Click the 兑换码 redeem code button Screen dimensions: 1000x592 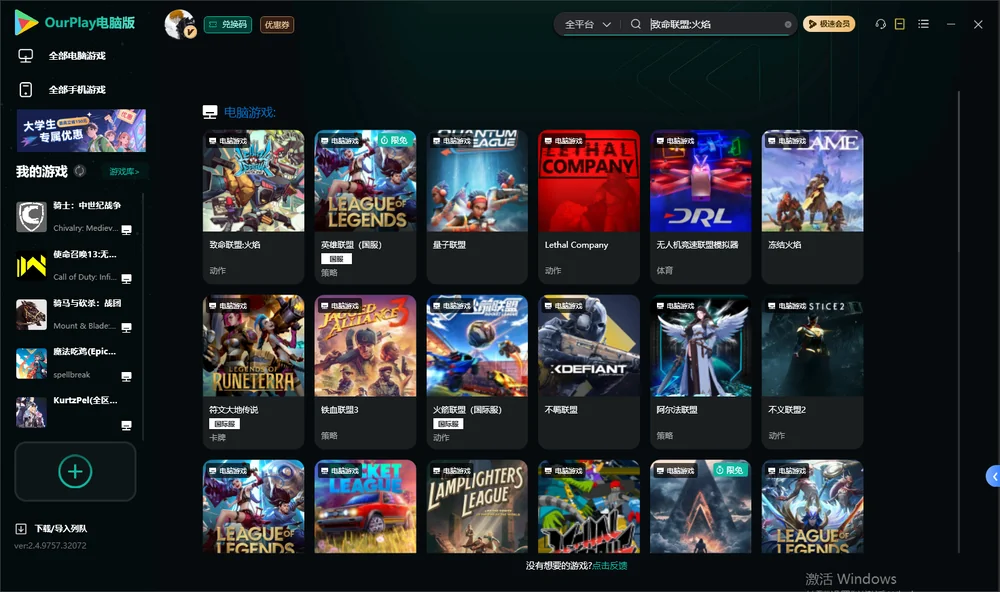pyautogui.click(x=228, y=25)
